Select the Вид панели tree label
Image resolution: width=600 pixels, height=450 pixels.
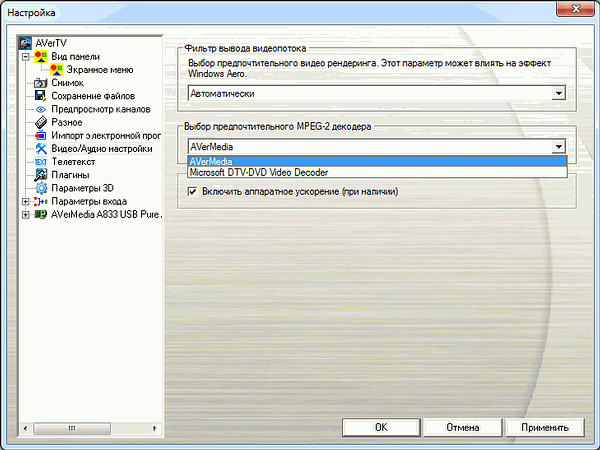[75, 57]
